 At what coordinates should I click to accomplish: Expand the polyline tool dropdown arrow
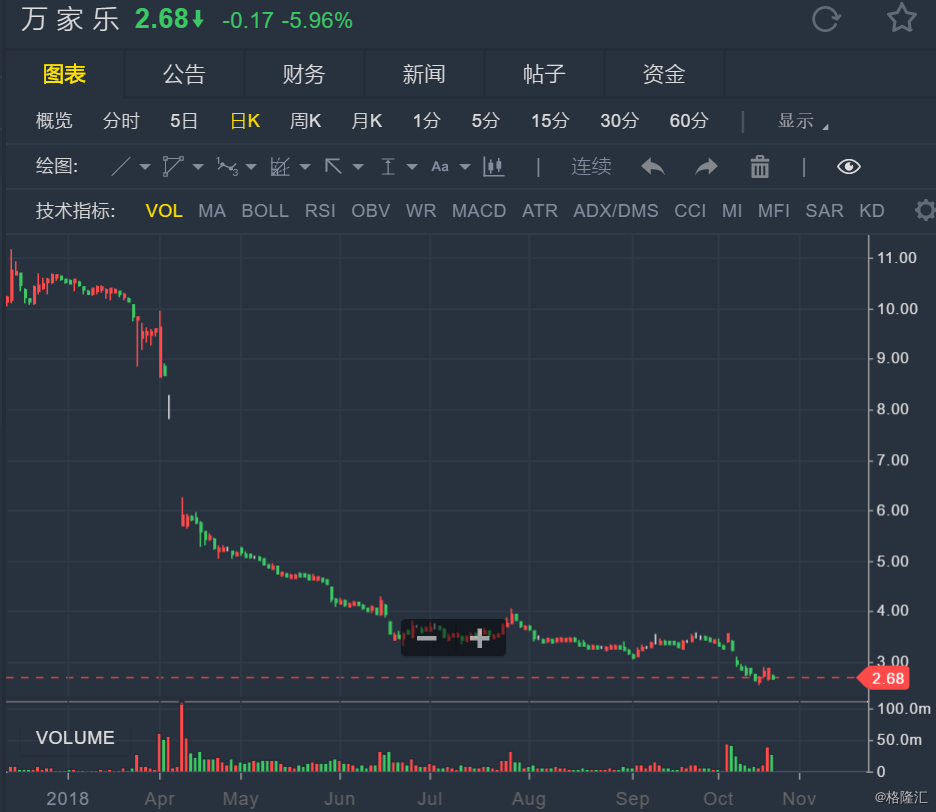point(198,167)
